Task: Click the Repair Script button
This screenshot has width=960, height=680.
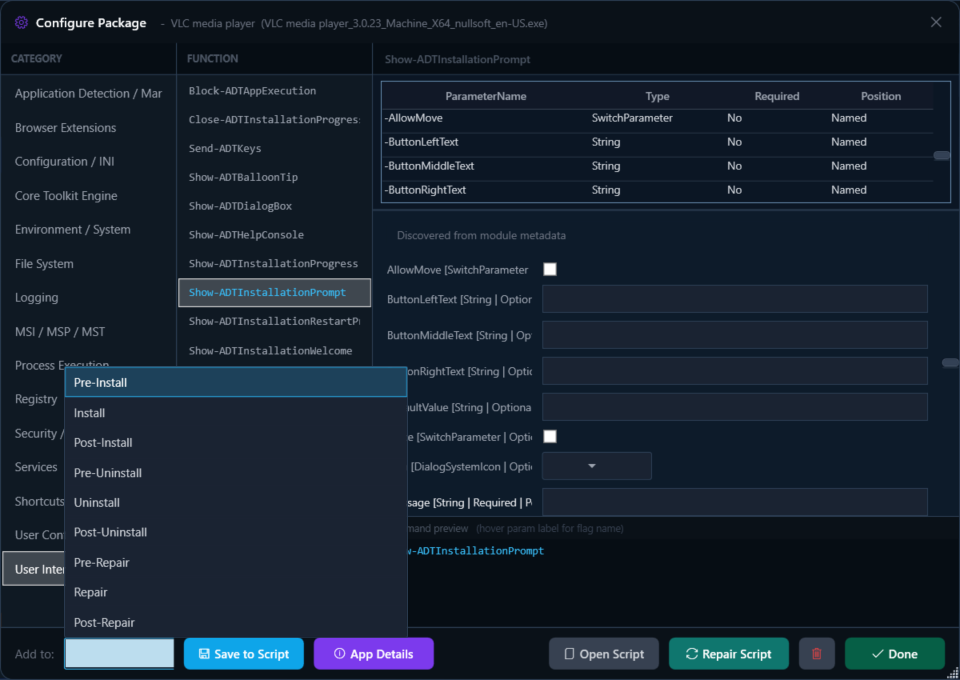Action: pyautogui.click(x=728, y=653)
